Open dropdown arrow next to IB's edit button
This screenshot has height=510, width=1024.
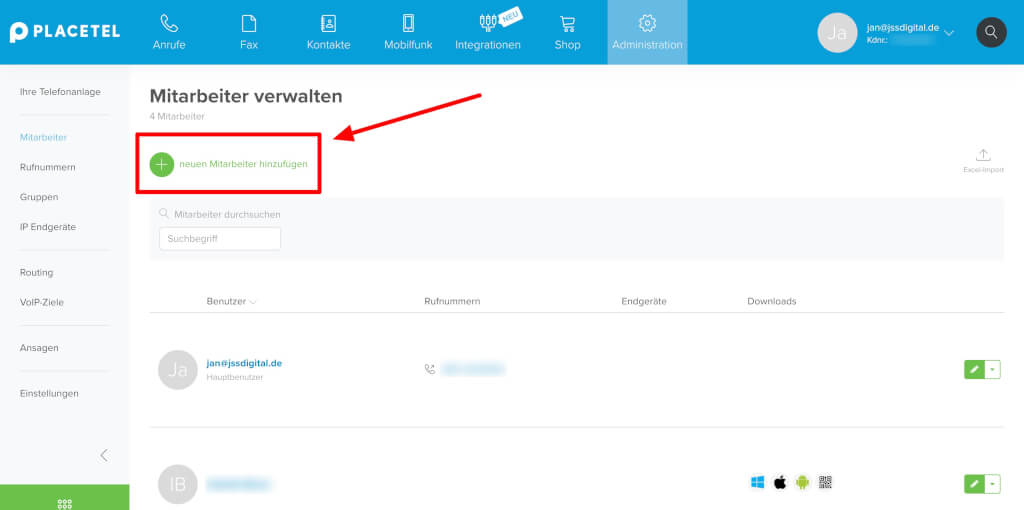tap(993, 484)
